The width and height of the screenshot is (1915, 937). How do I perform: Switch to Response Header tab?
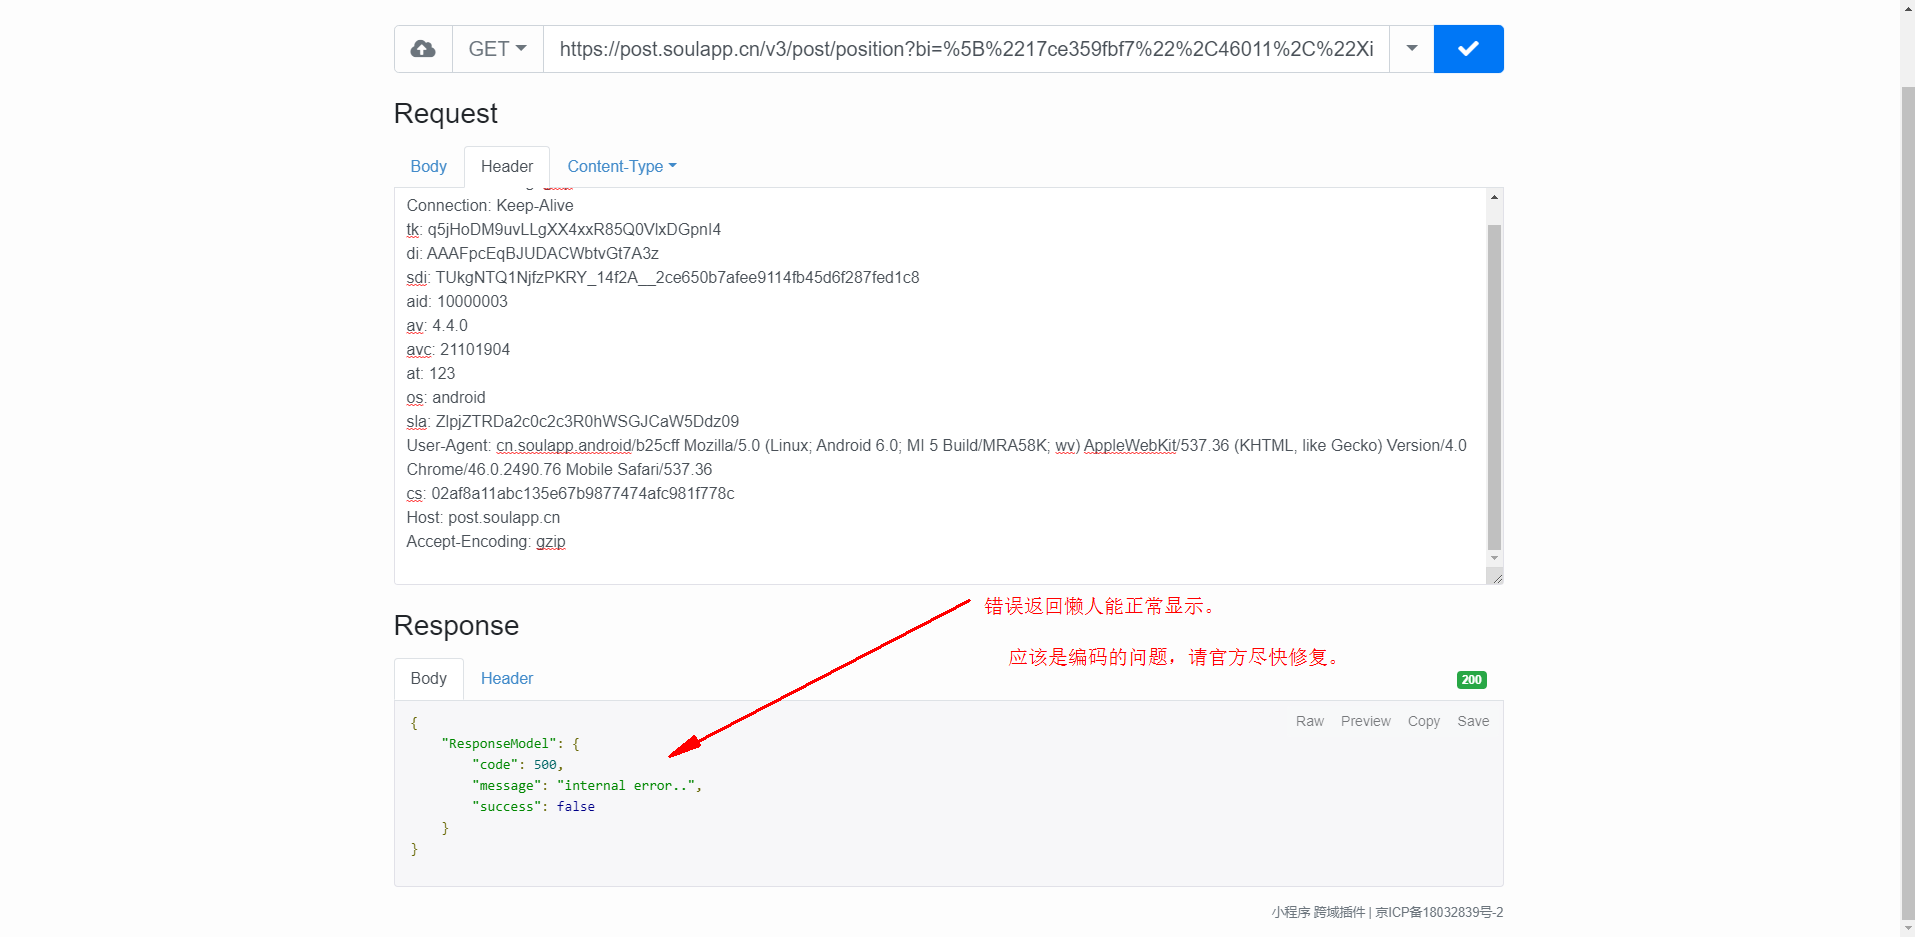click(507, 679)
